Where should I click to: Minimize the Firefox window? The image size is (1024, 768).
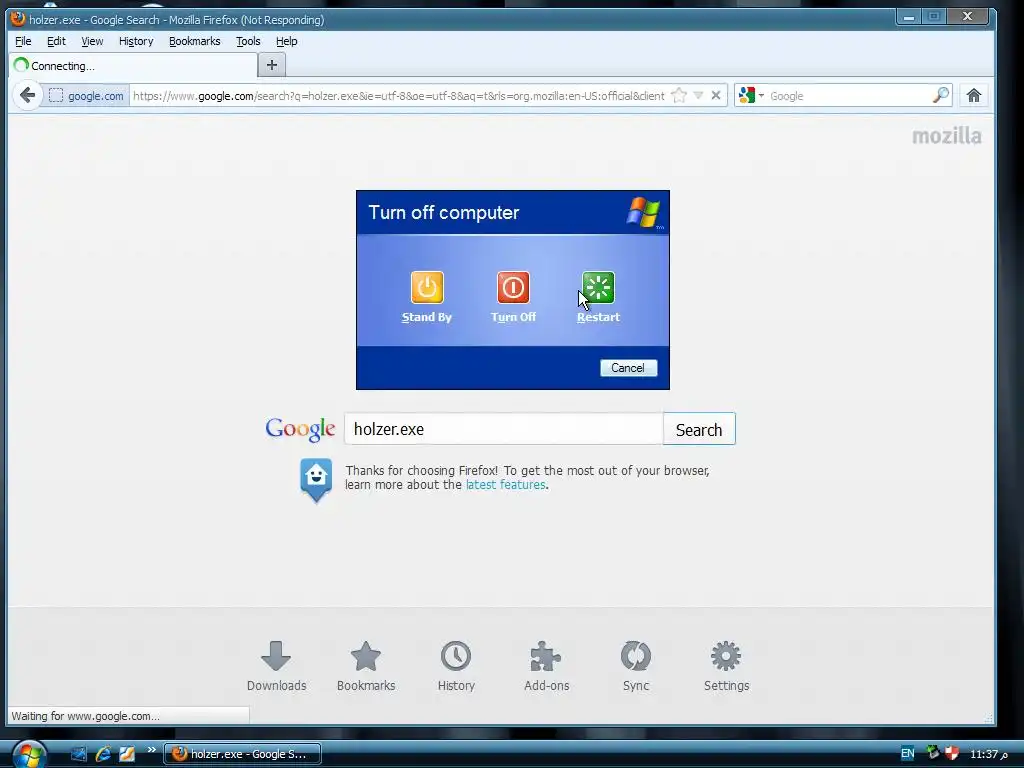tap(908, 16)
